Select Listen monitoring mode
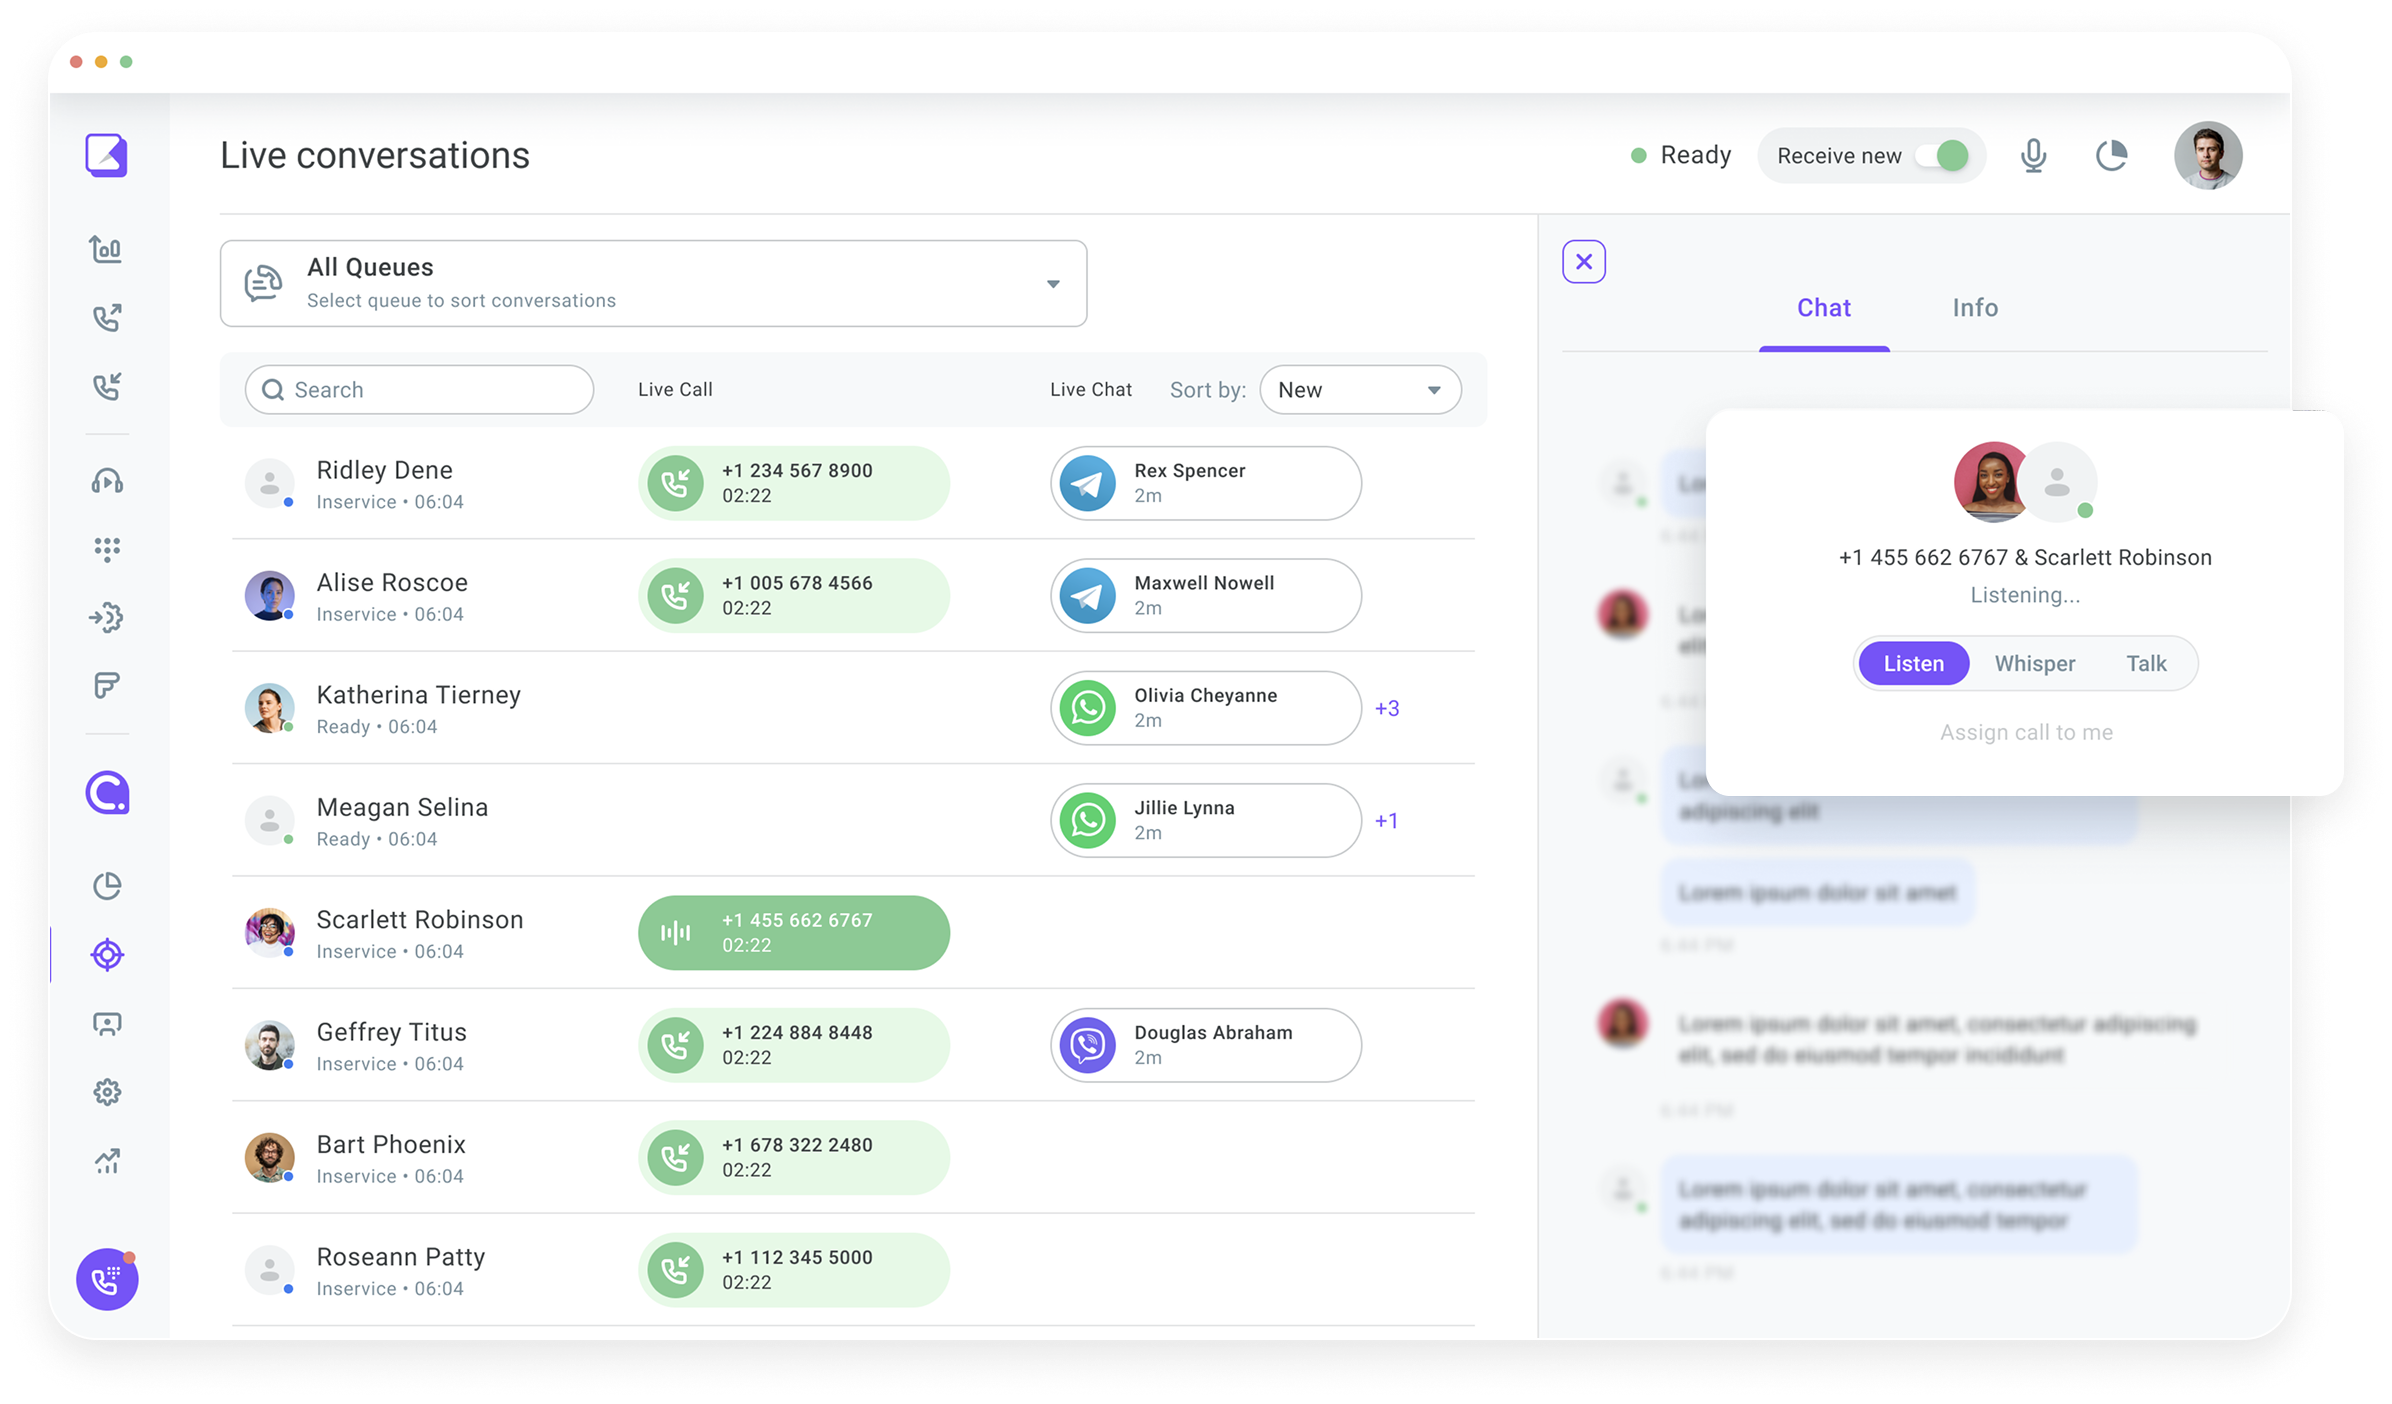The image size is (2392, 1404). point(1913,663)
